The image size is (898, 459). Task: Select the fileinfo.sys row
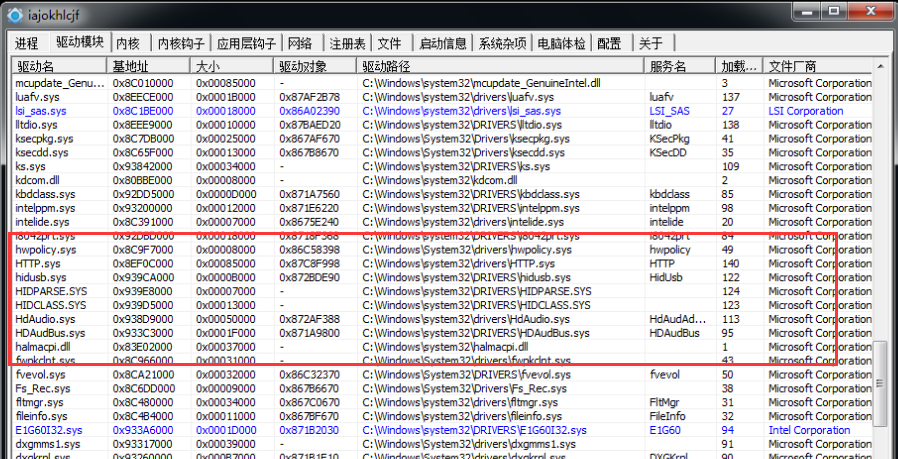pos(442,416)
